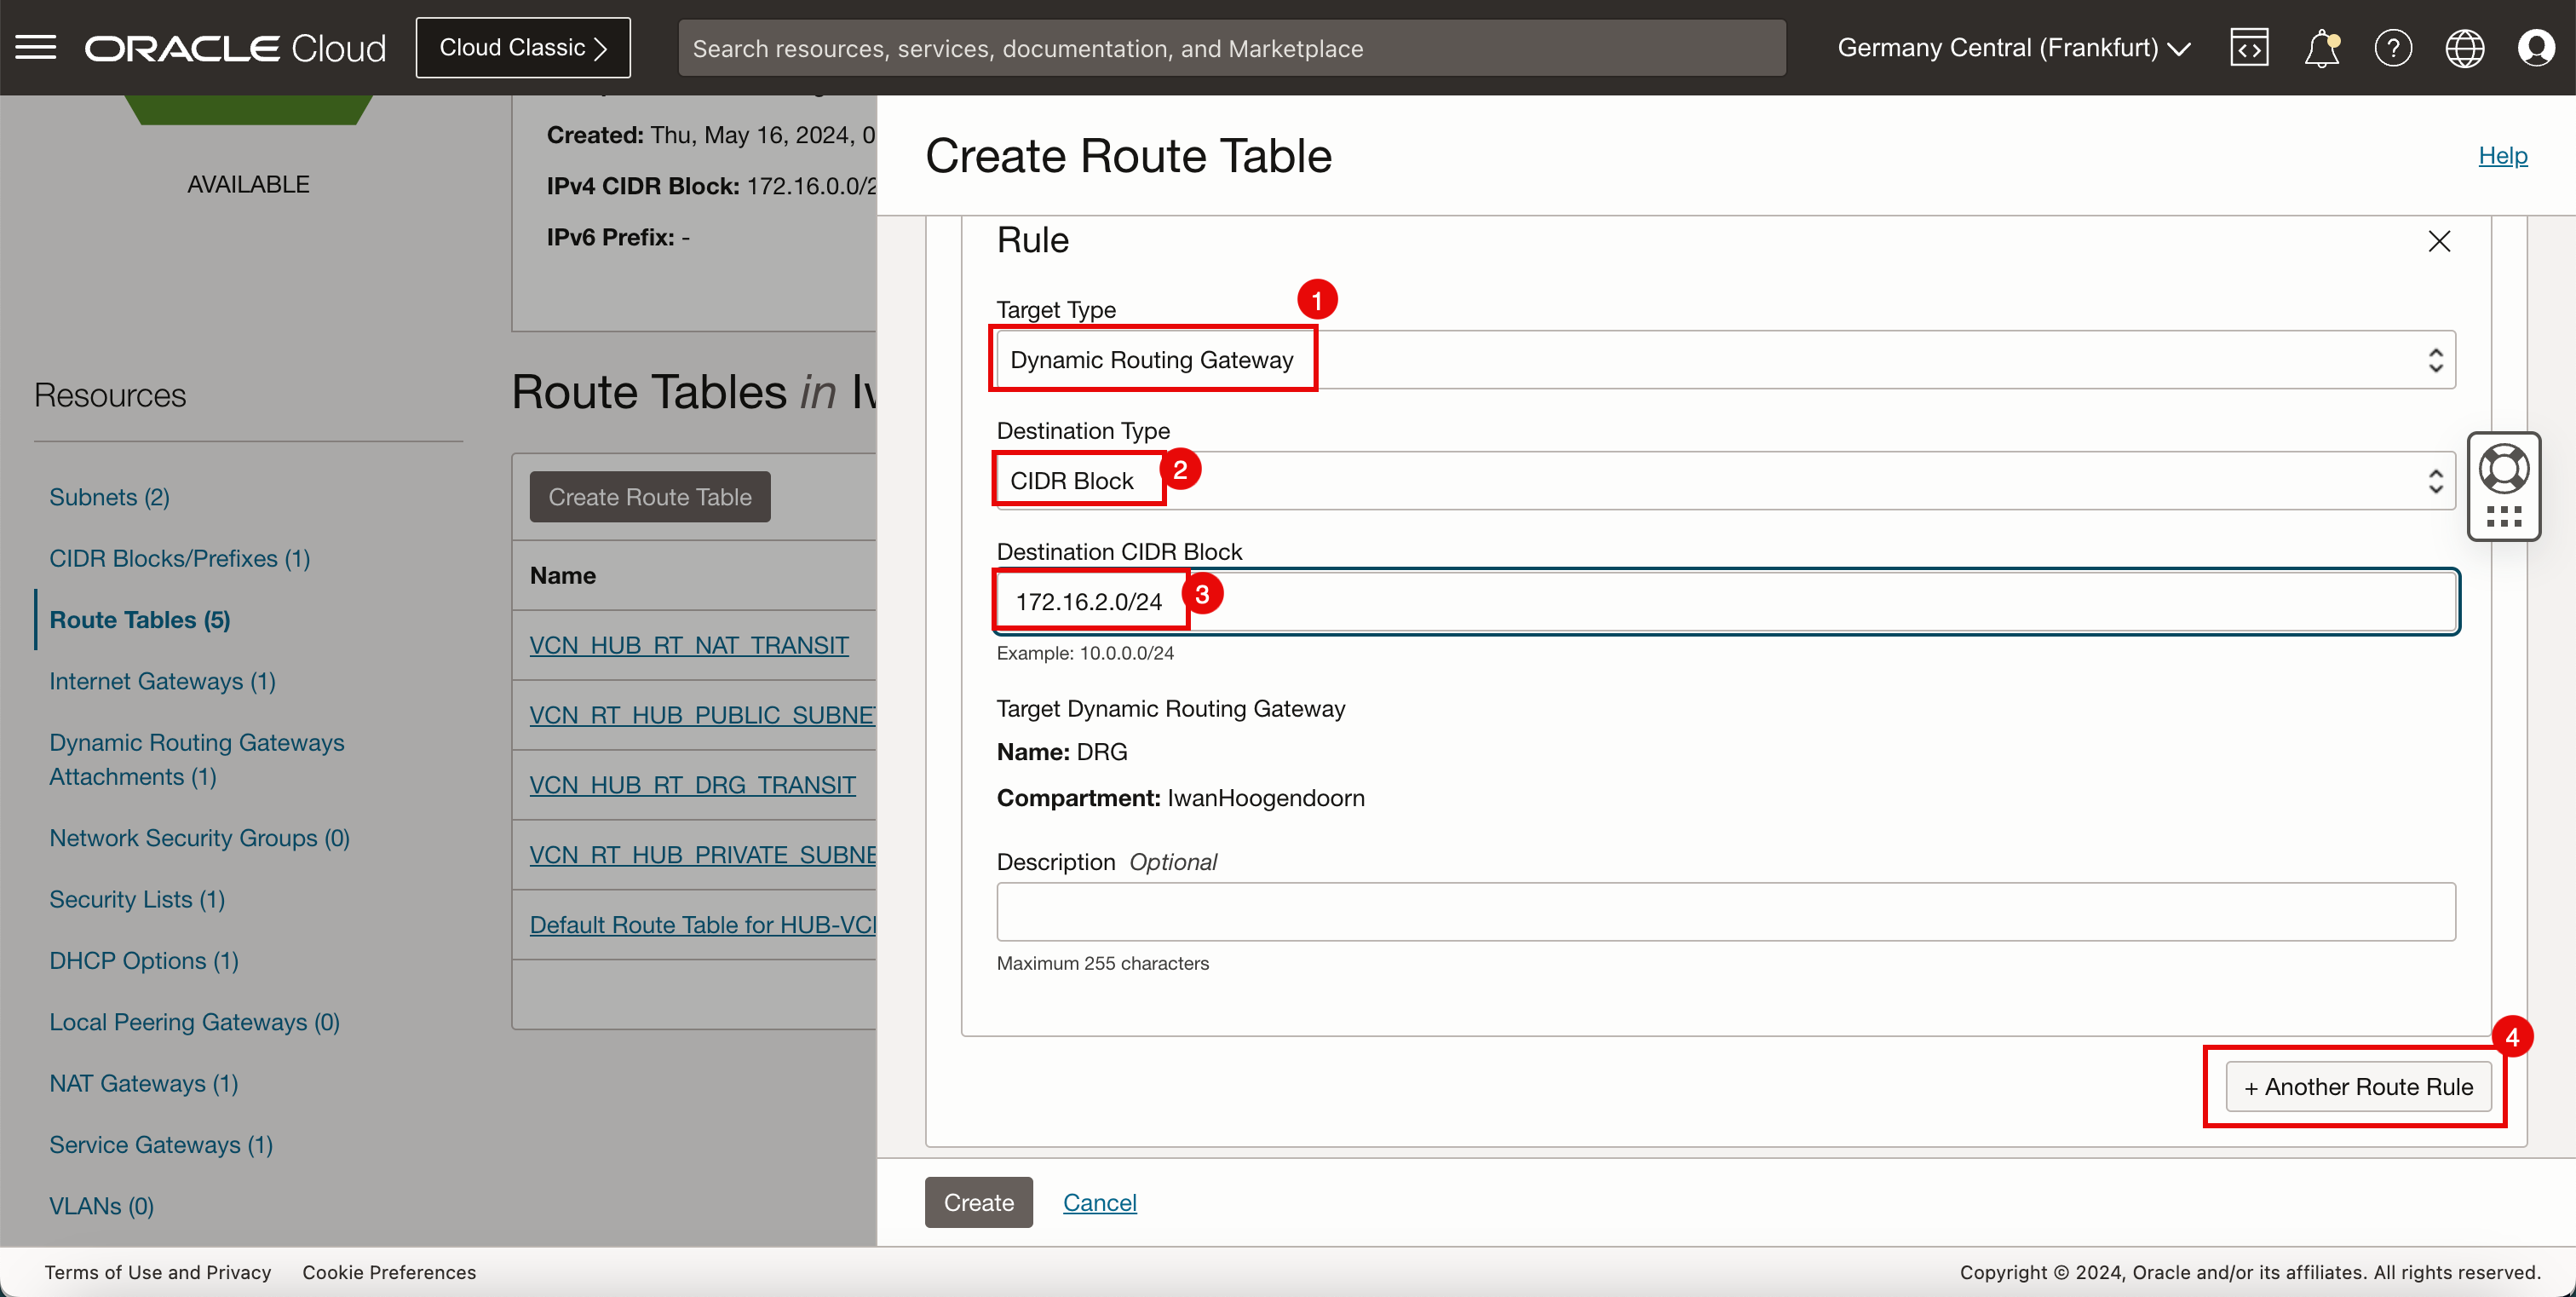Image resolution: width=2576 pixels, height=1297 pixels.
Task: Click the help question mark icon
Action: tap(2394, 46)
